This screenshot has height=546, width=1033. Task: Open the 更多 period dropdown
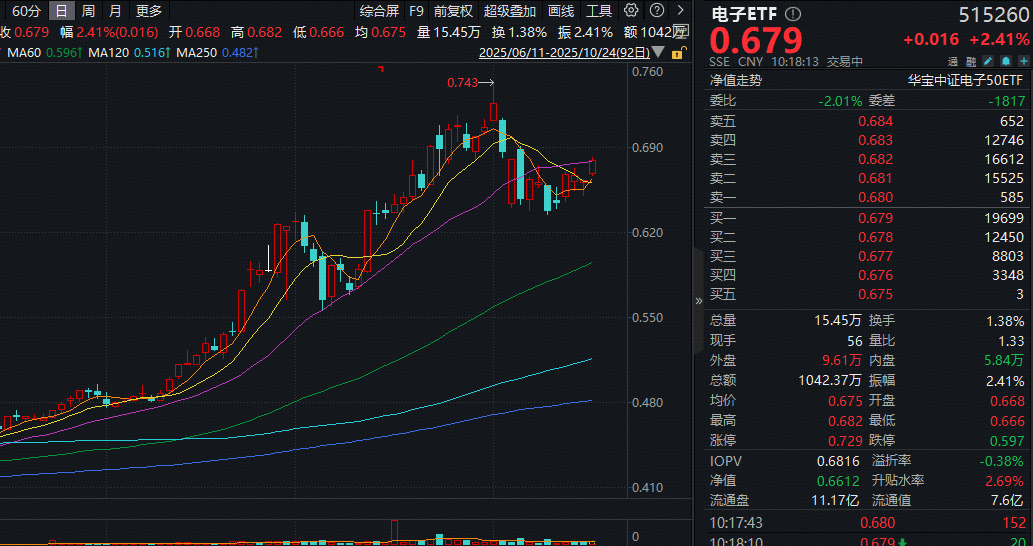pos(149,11)
